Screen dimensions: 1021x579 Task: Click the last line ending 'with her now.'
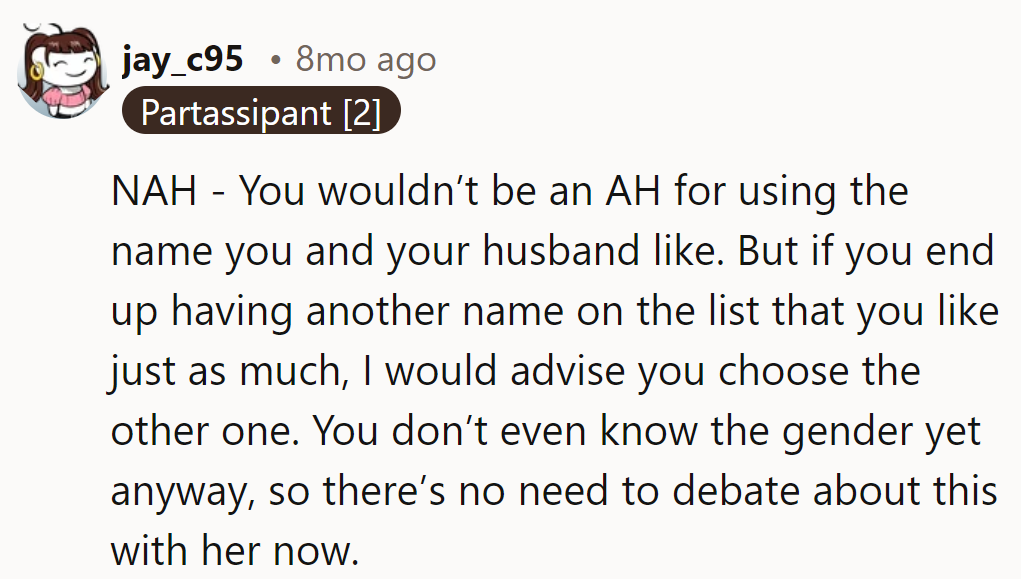pos(234,550)
